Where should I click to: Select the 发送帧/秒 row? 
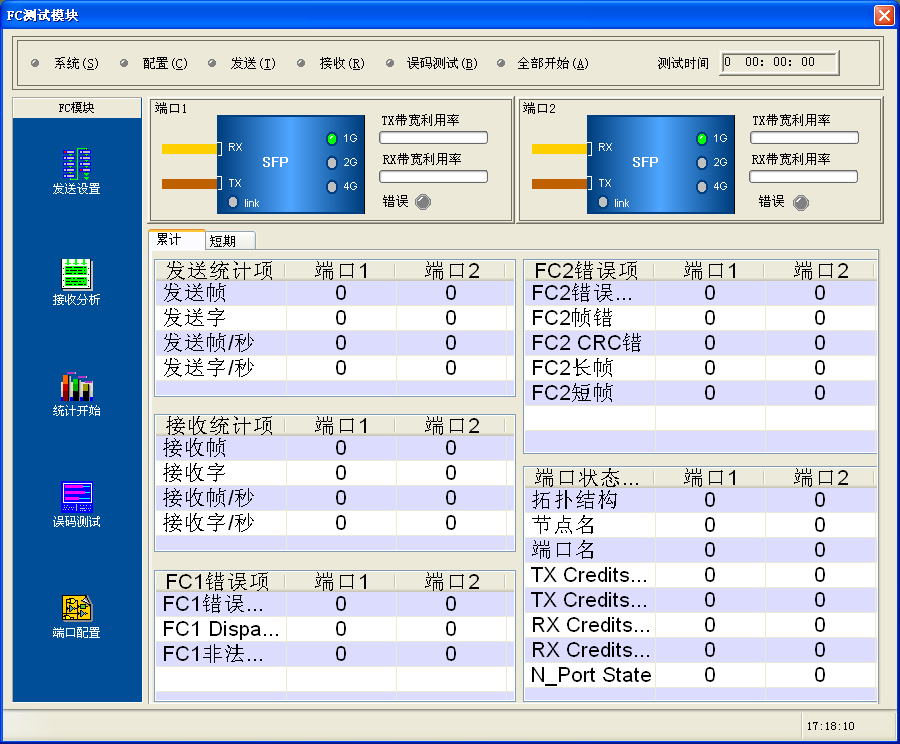point(335,343)
